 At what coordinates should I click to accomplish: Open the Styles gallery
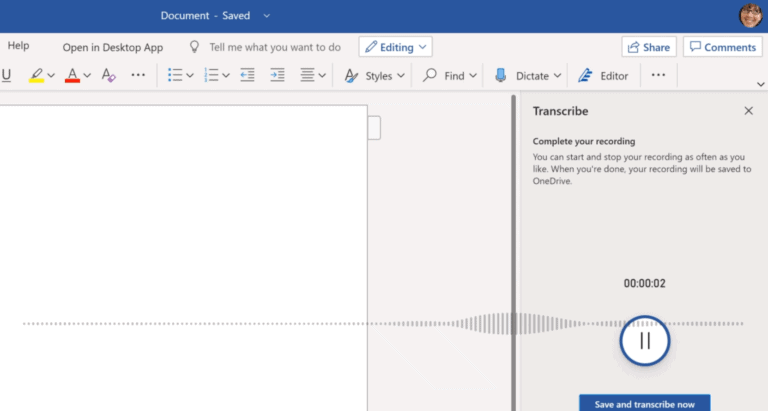375,75
